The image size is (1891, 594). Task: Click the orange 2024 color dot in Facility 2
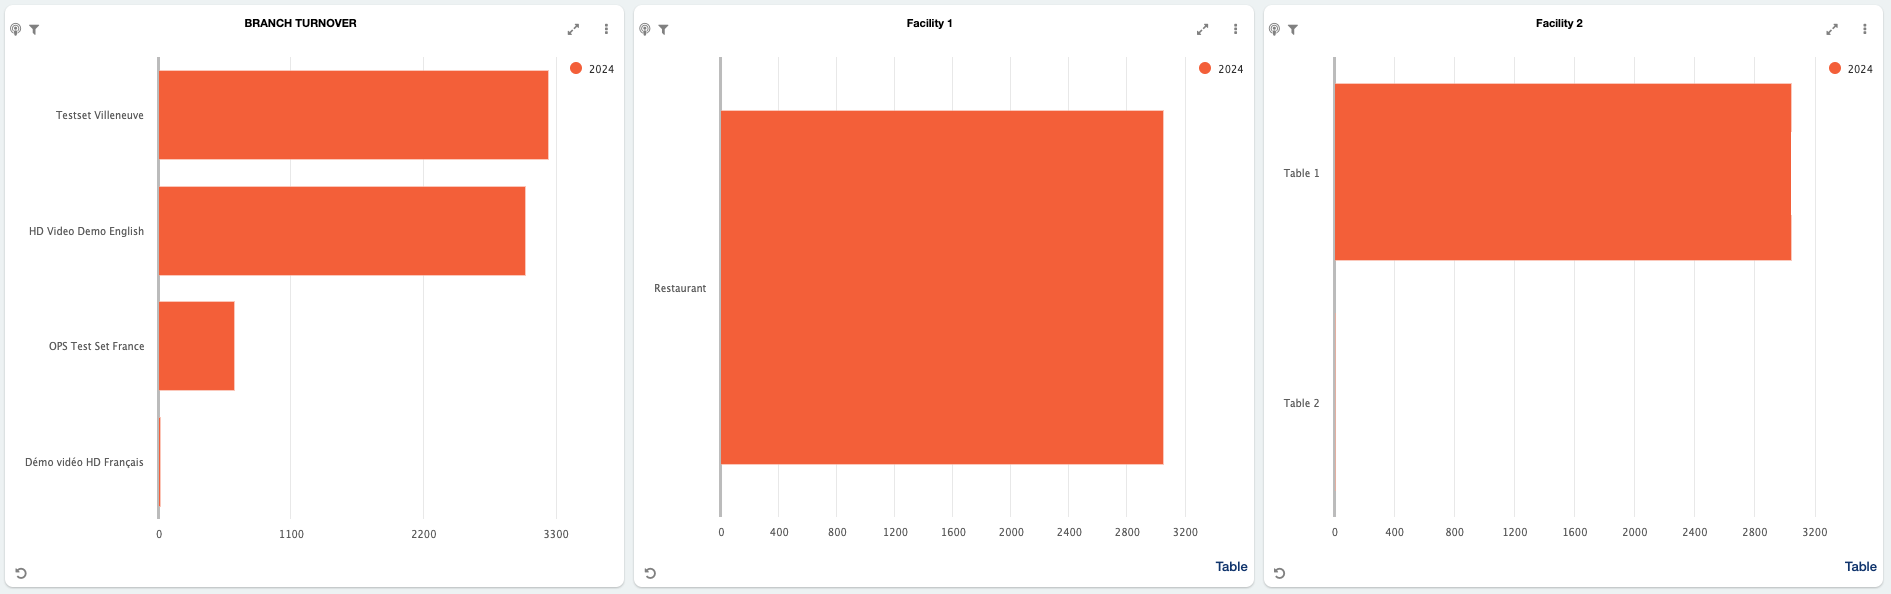1835,68
